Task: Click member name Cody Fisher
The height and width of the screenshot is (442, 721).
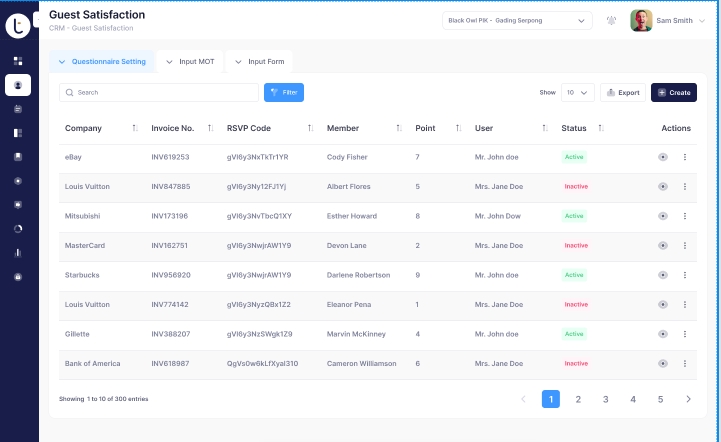Action: [x=347, y=157]
